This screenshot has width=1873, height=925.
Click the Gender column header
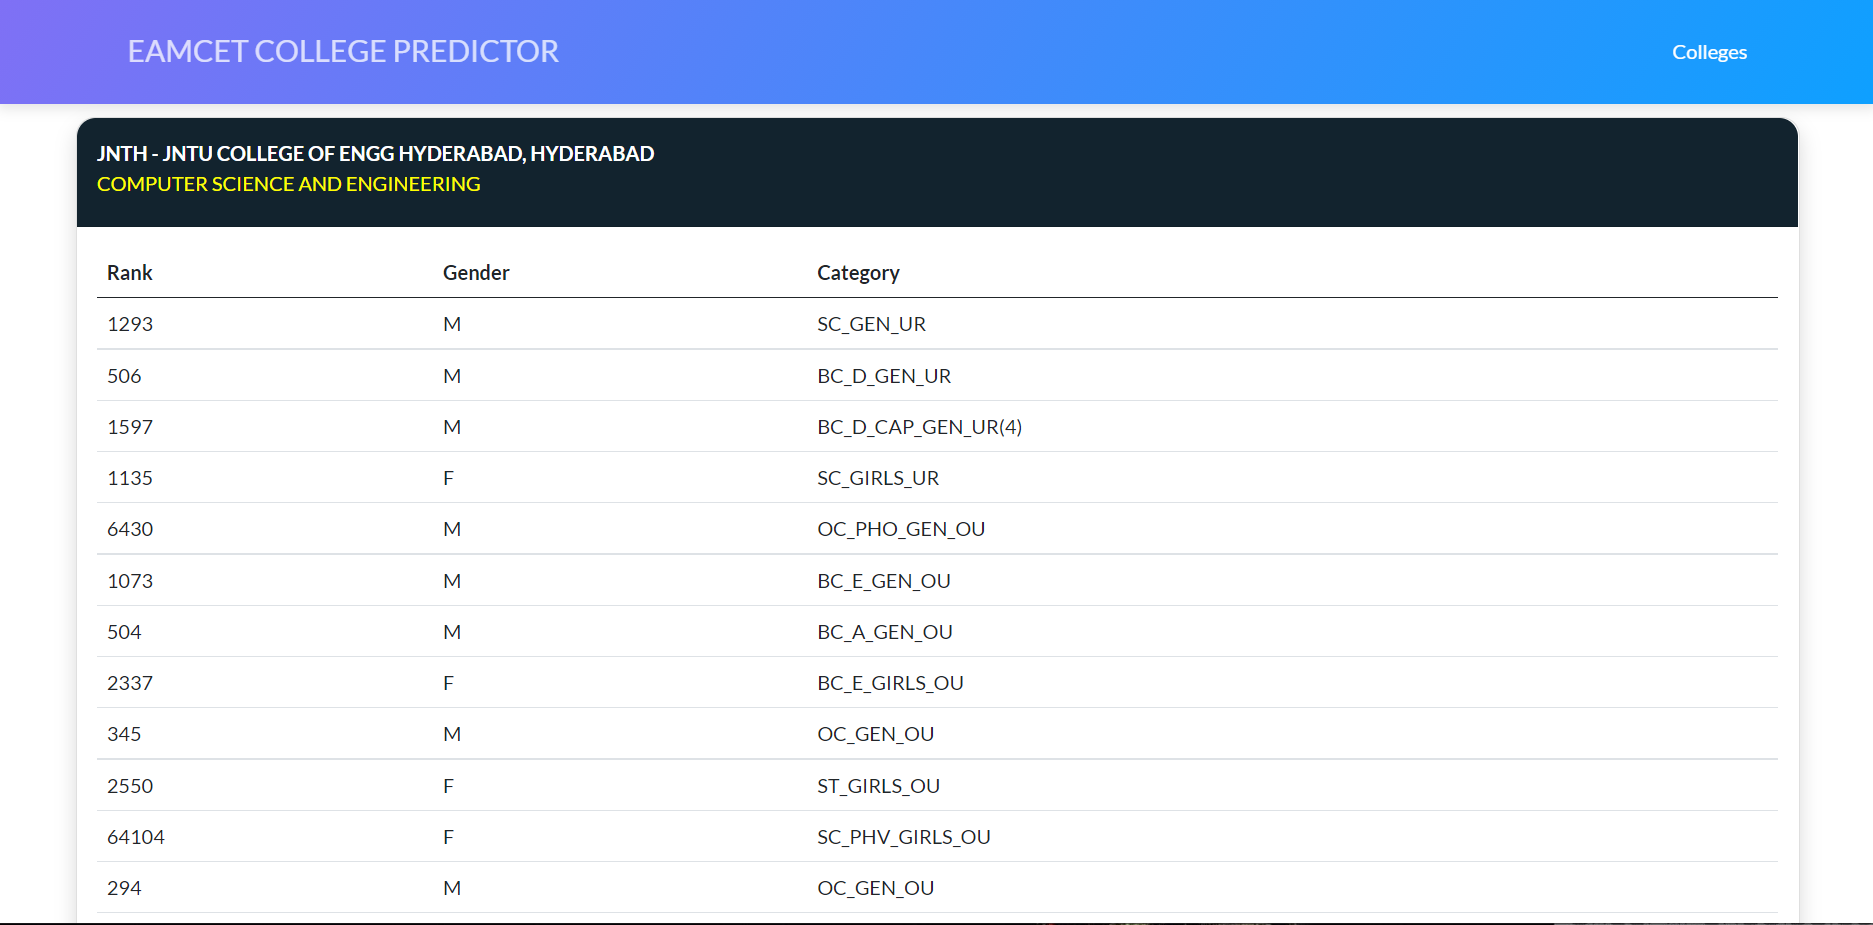(476, 273)
